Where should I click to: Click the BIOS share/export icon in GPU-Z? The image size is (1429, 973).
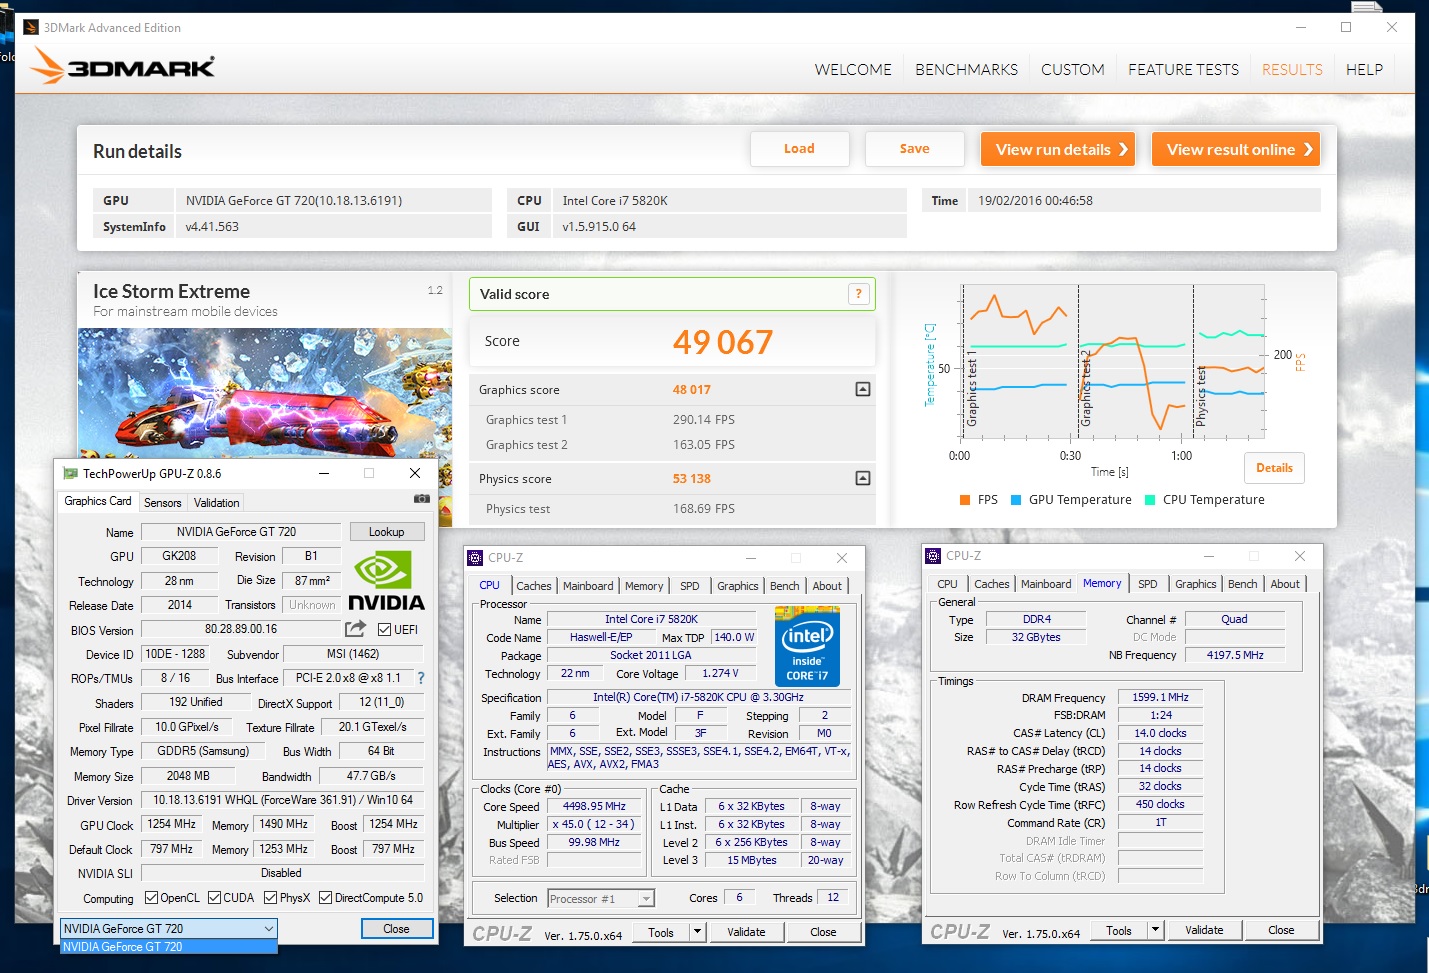[355, 628]
